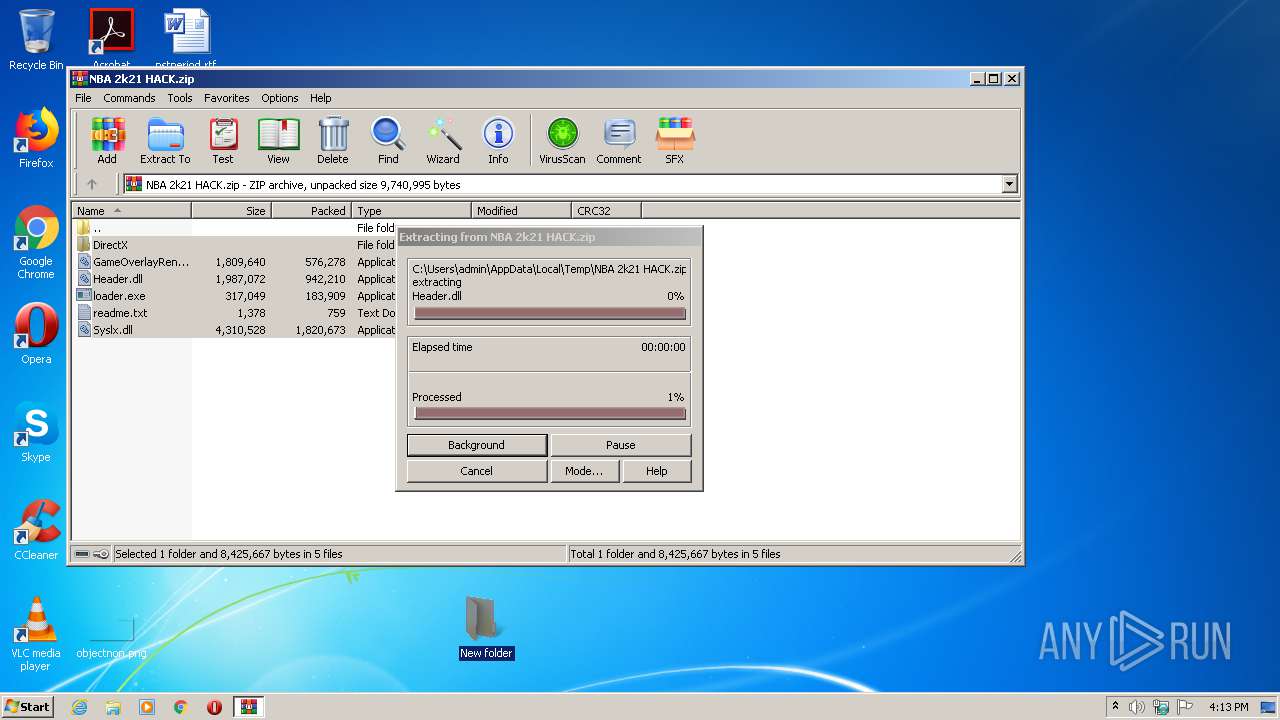
Task: Click WinRAR taskbar button
Action: 248,707
